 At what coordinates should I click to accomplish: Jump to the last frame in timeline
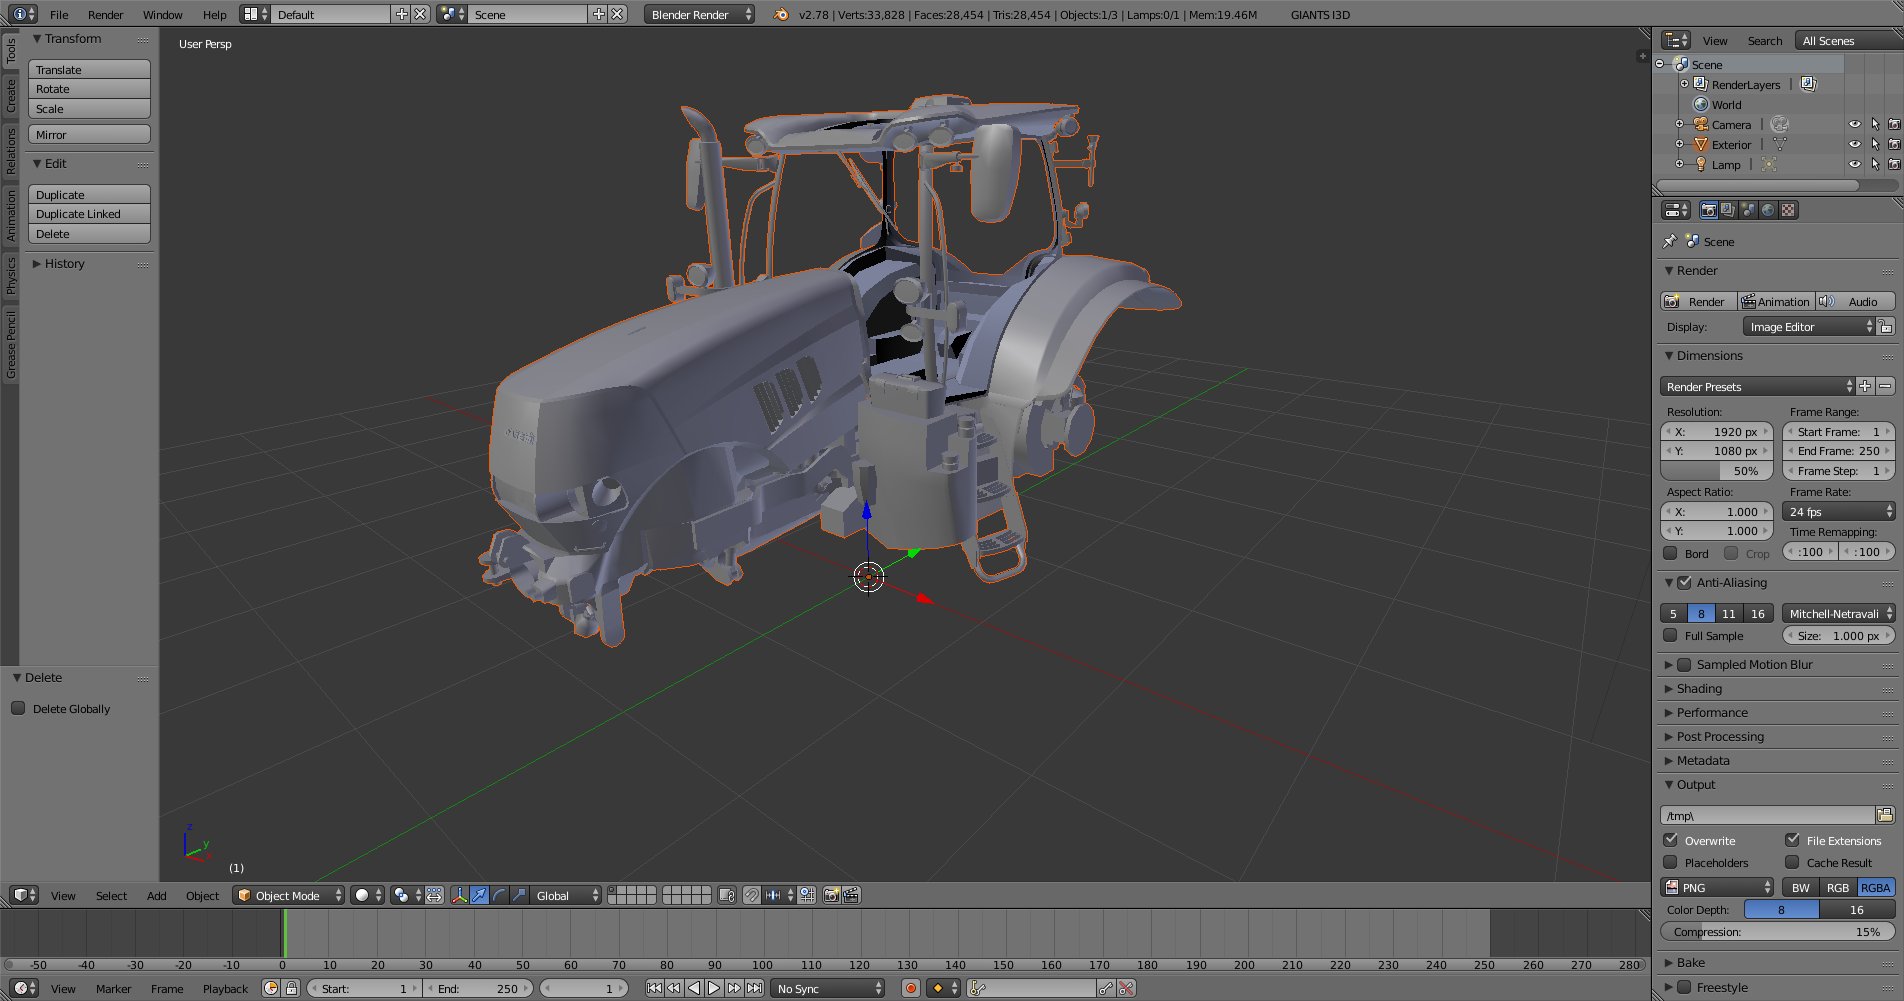point(754,988)
